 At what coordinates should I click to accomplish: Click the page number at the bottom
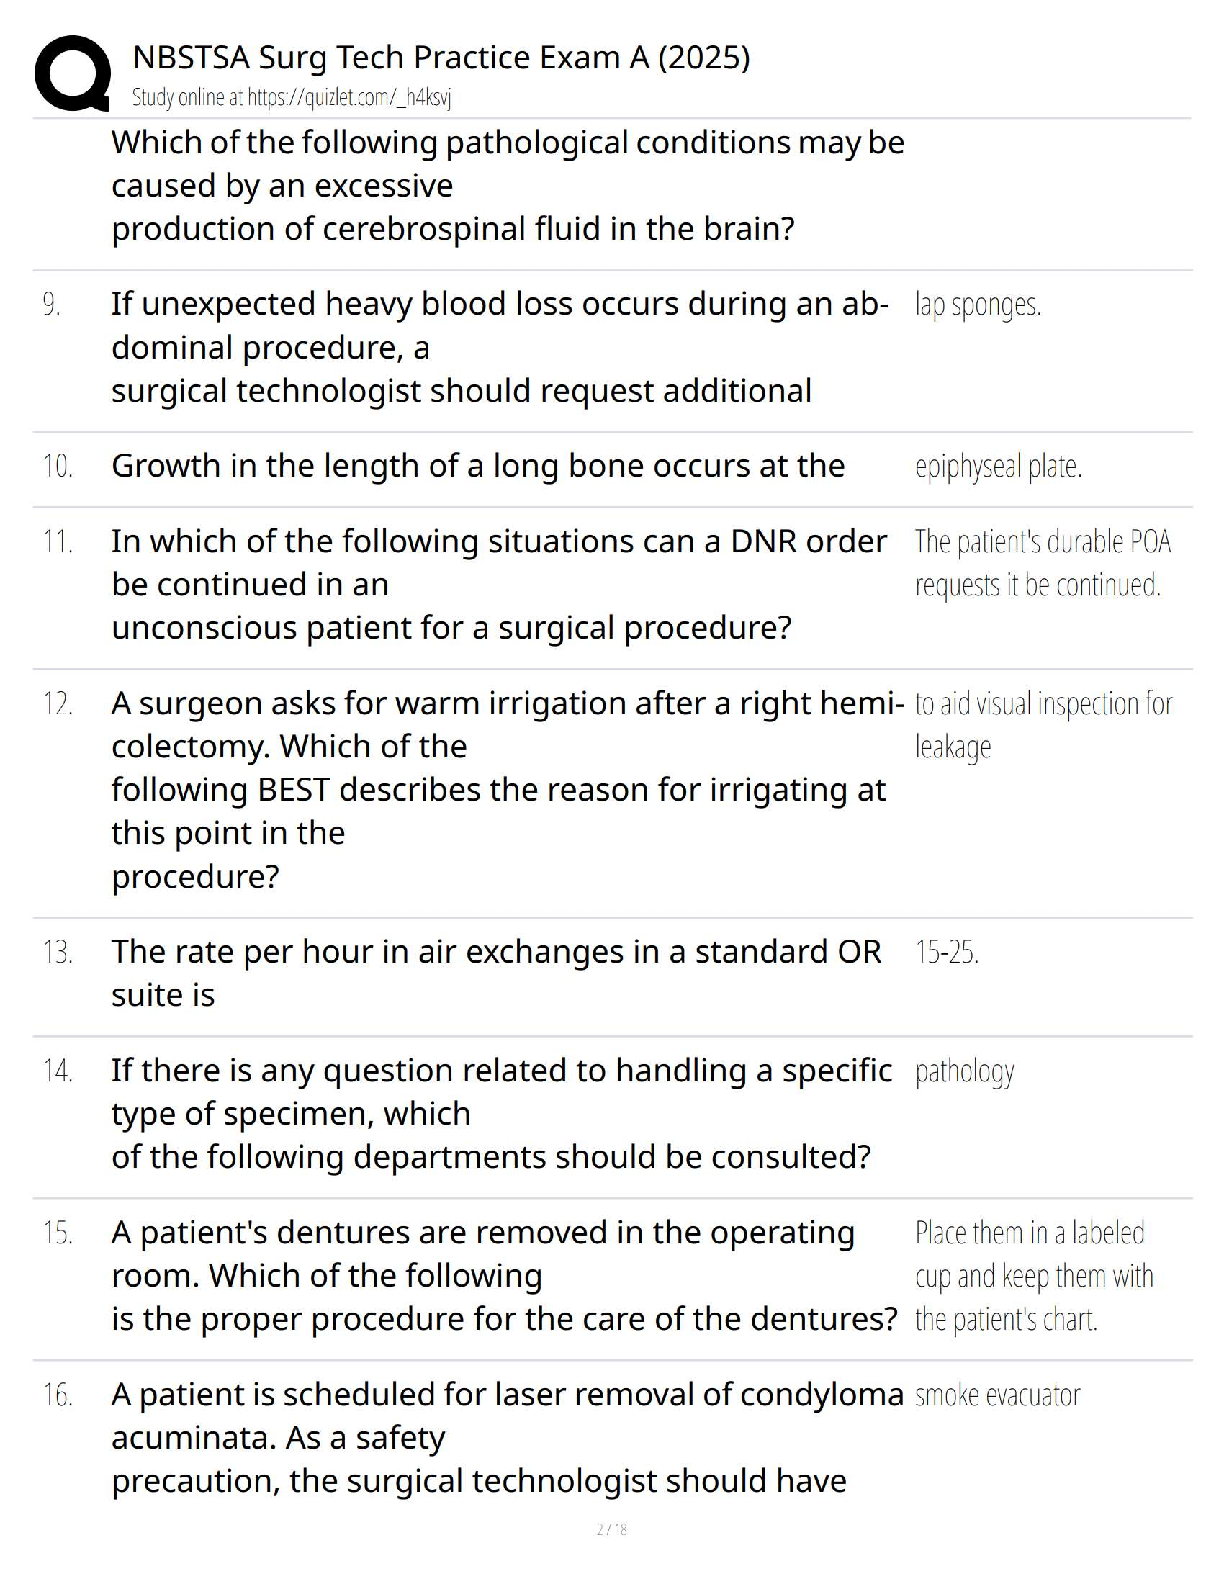point(611,1529)
